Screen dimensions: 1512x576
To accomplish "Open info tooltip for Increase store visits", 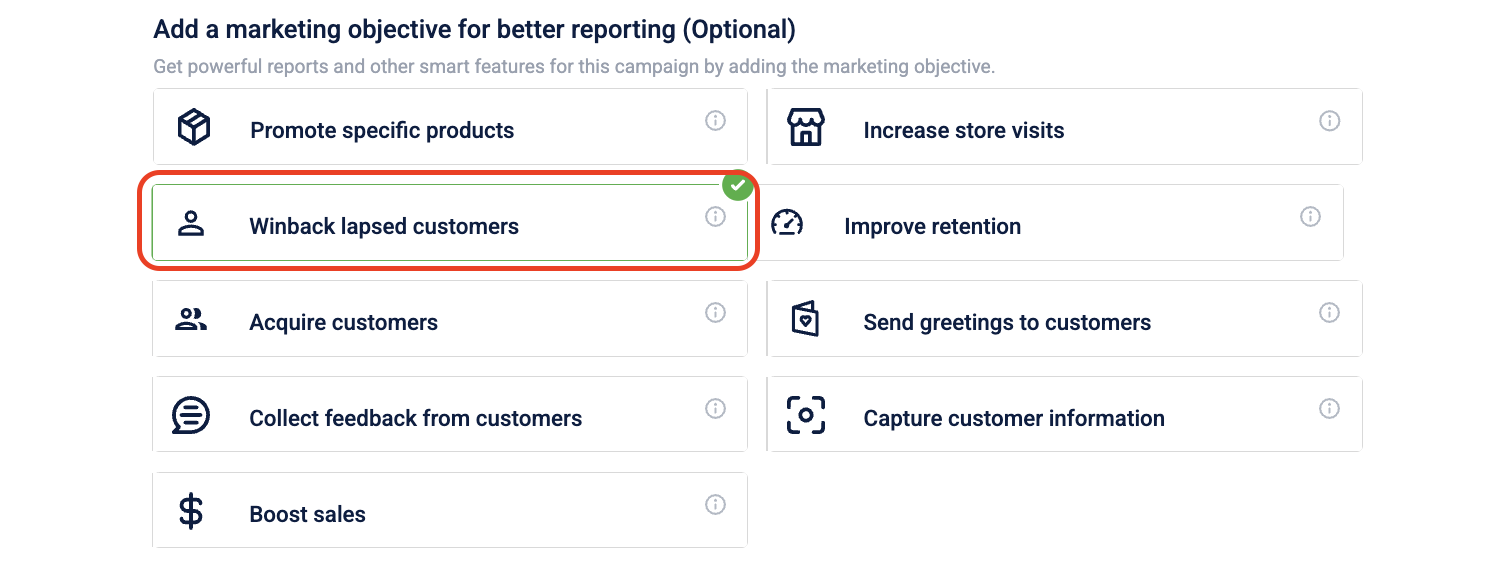I will pyautogui.click(x=1329, y=120).
